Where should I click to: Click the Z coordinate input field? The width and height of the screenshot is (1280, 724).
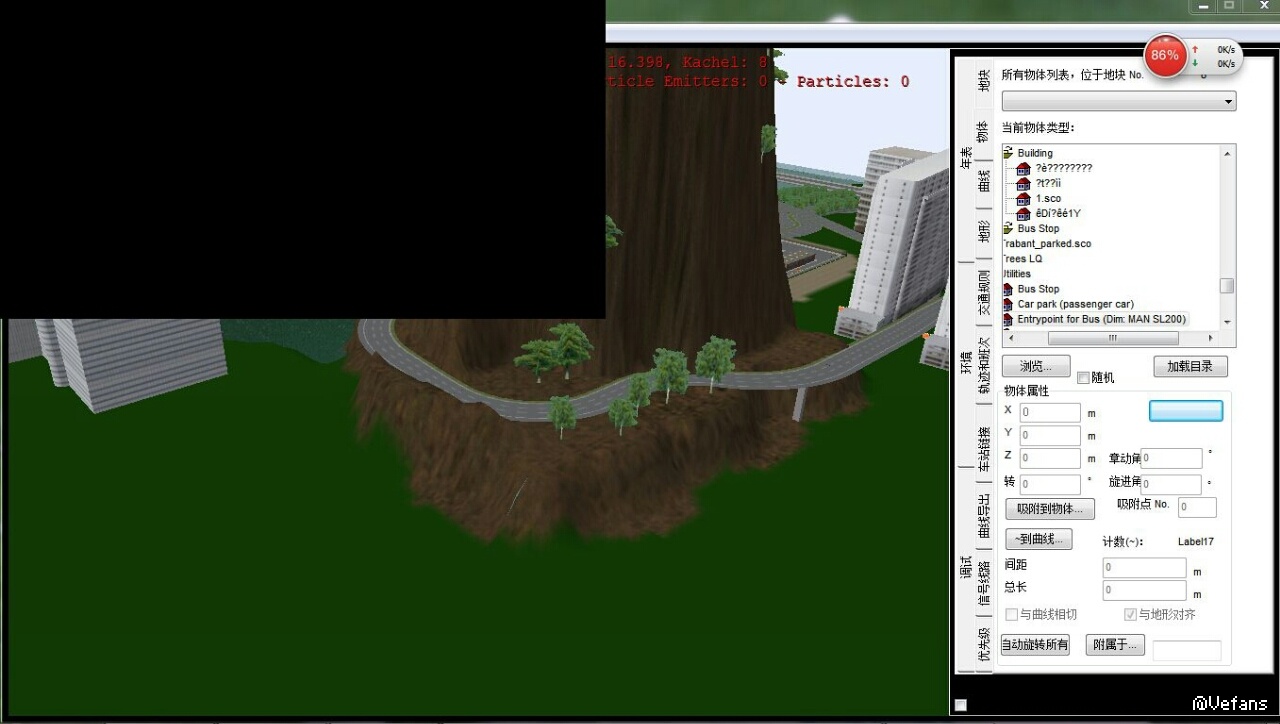(x=1050, y=458)
